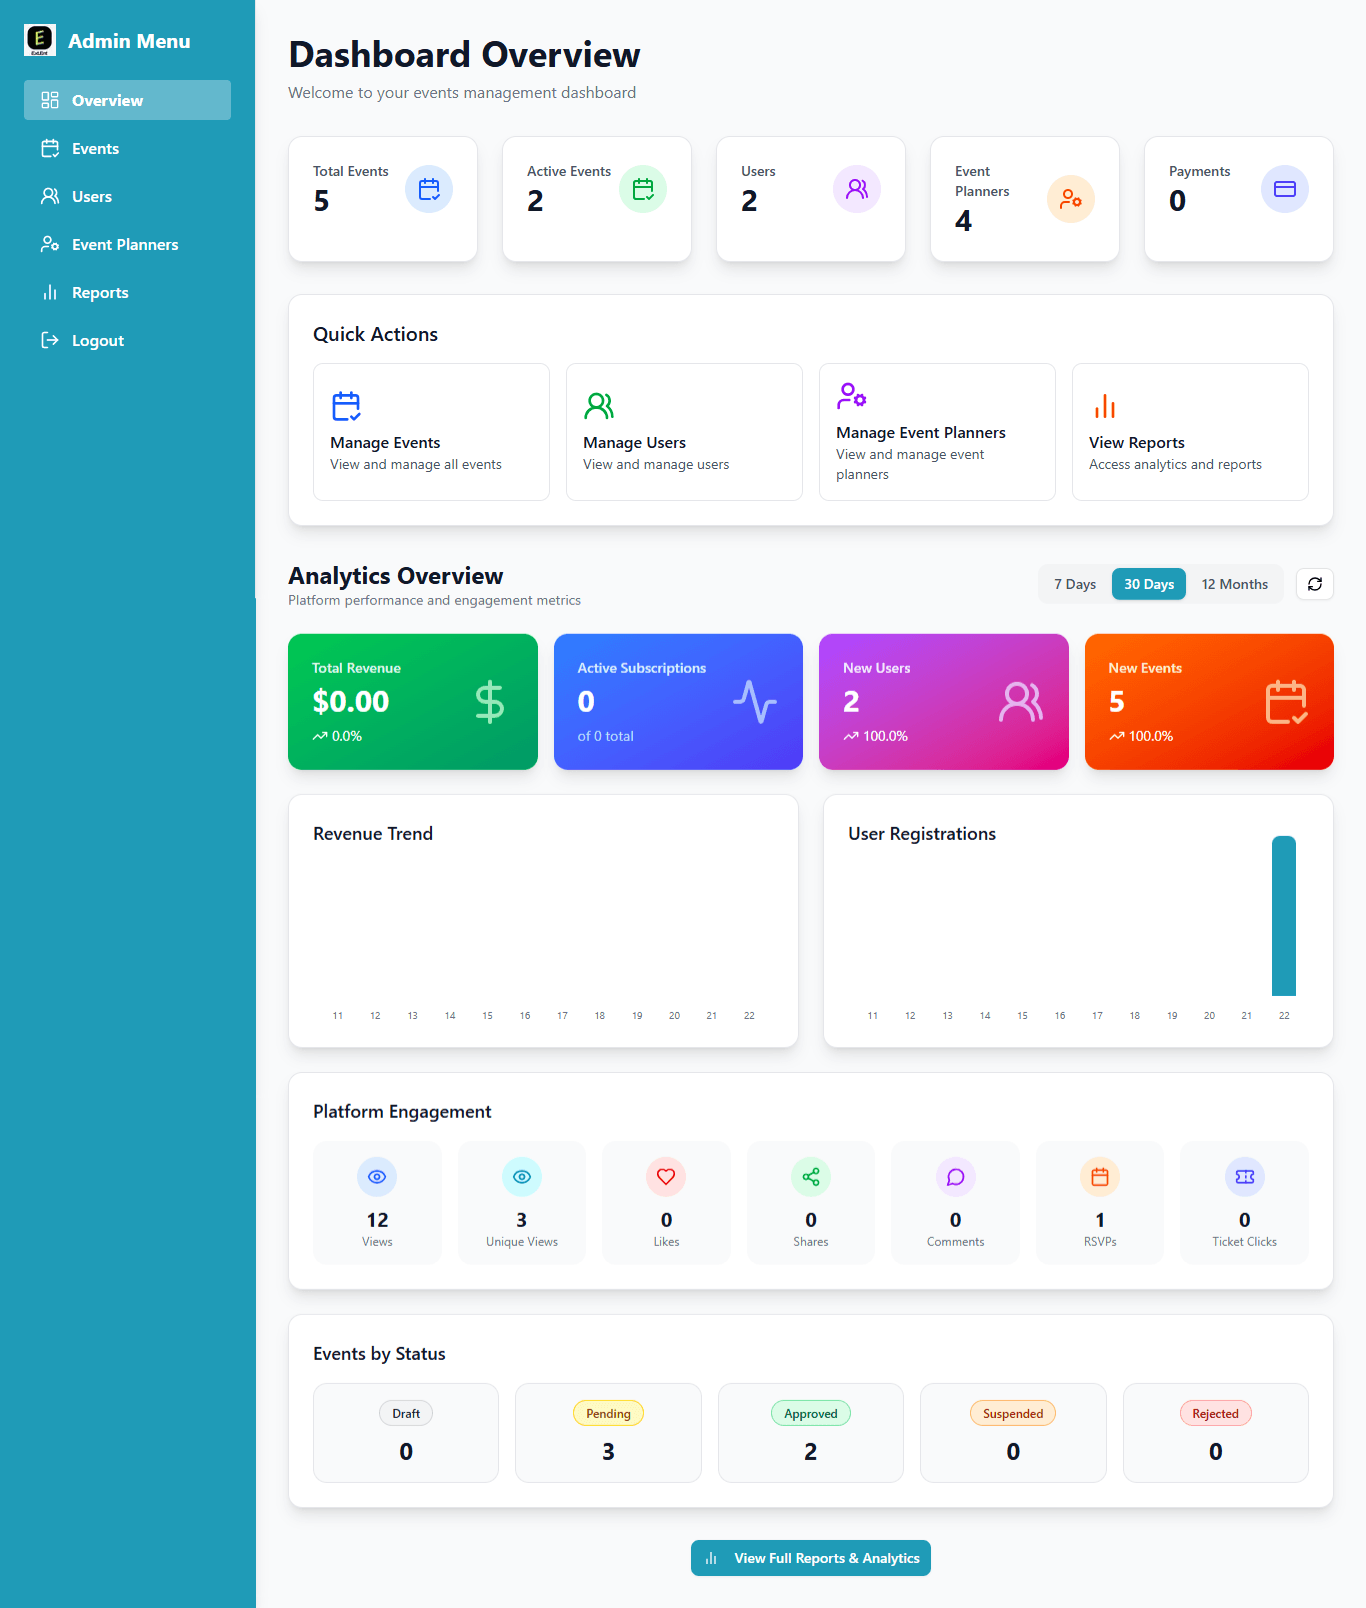Screen dimensions: 1366x1608
Task: Open Event Planners in sidebar menu
Action: (125, 245)
